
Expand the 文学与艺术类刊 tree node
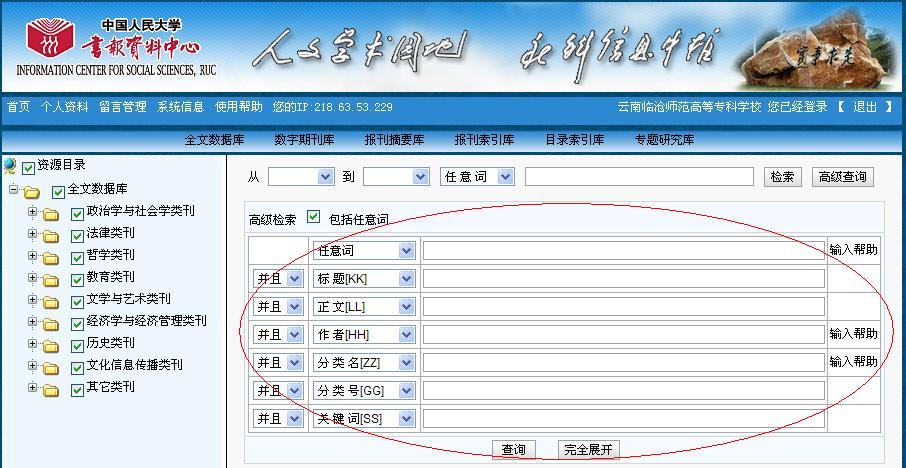(x=33, y=299)
